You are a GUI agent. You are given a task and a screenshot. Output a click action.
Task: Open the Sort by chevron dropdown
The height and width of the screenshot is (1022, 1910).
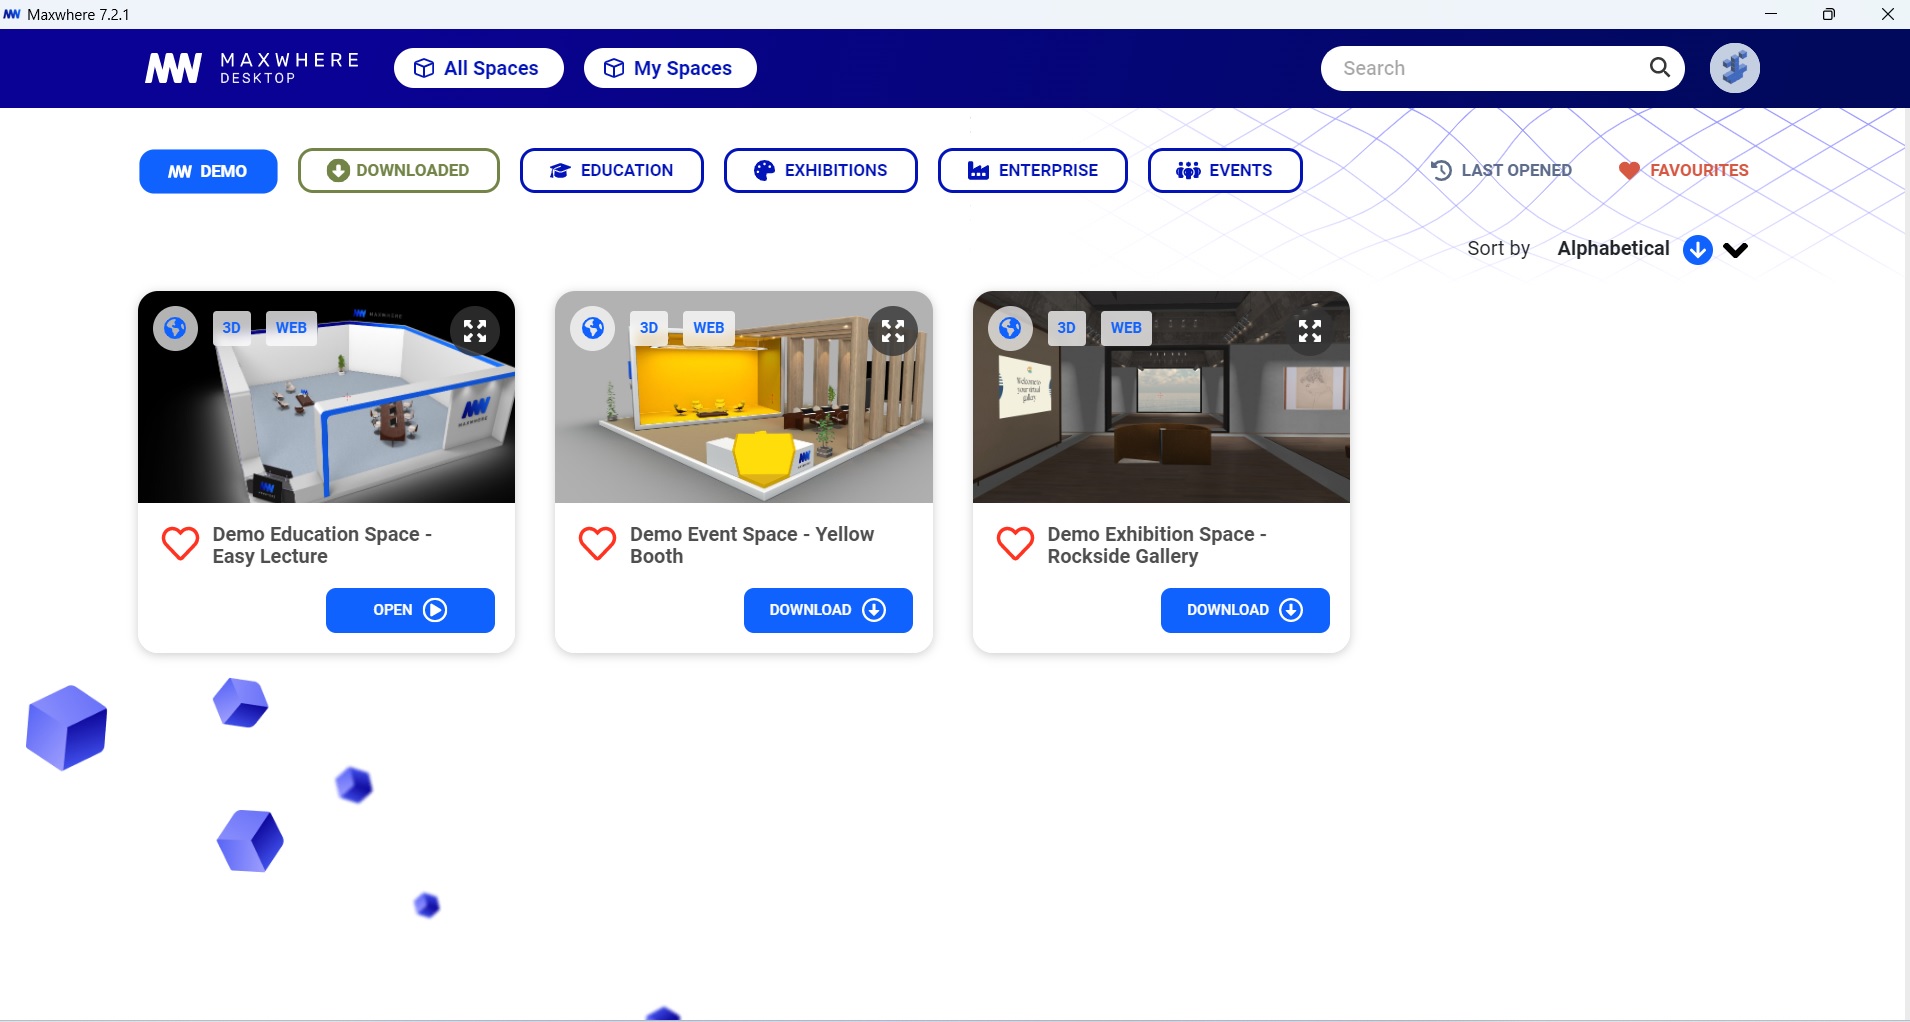point(1736,250)
